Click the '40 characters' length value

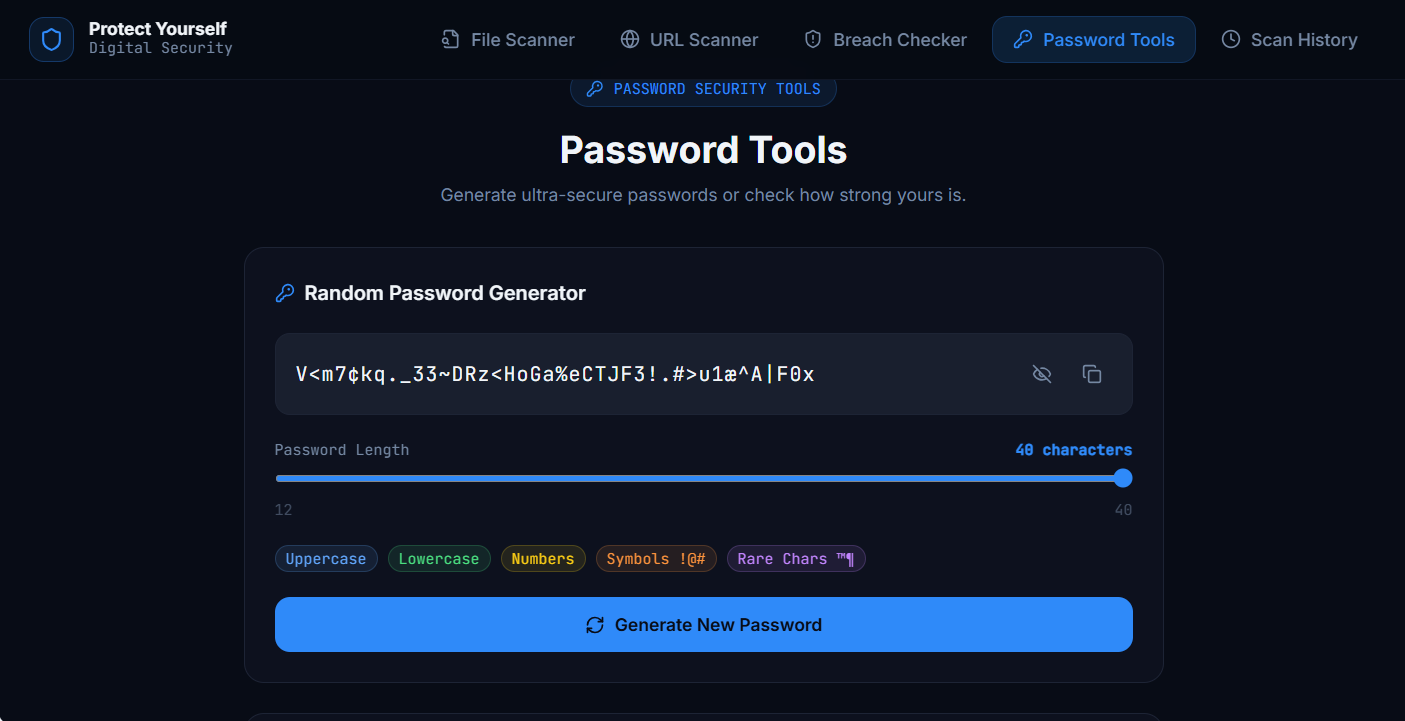click(x=1074, y=450)
